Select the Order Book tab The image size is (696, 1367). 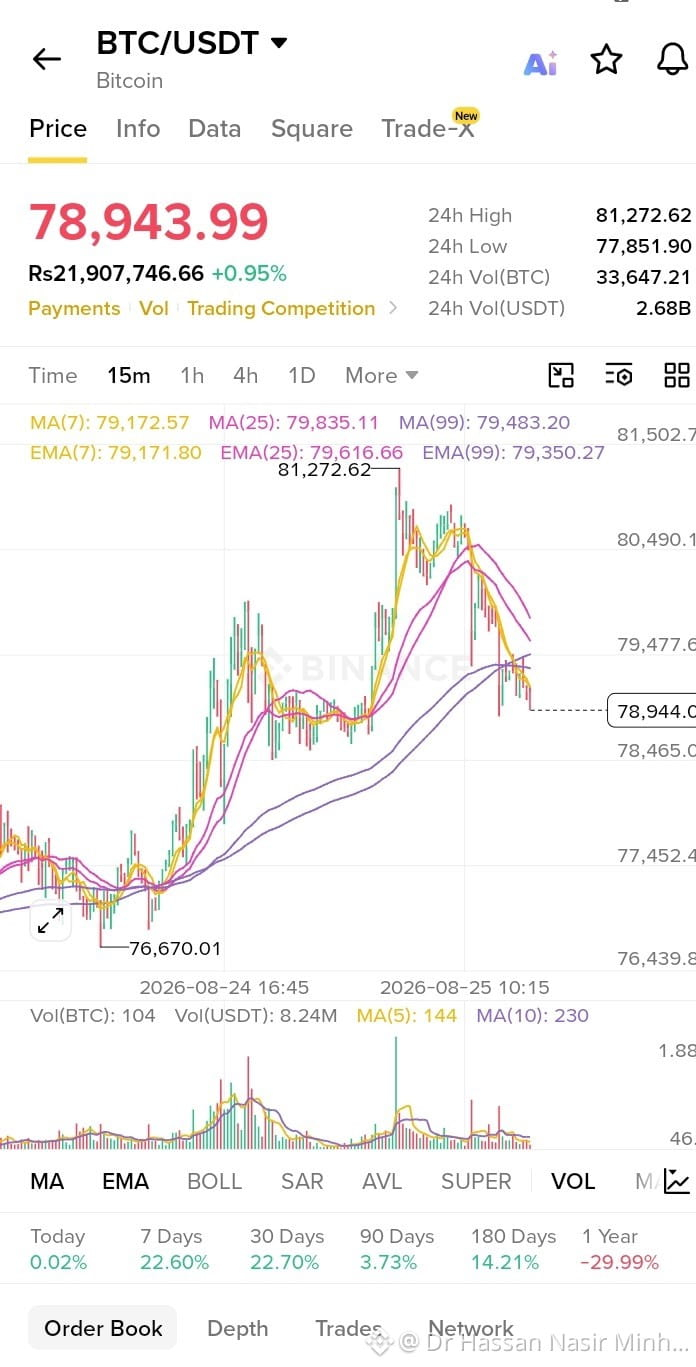[x=103, y=1328]
